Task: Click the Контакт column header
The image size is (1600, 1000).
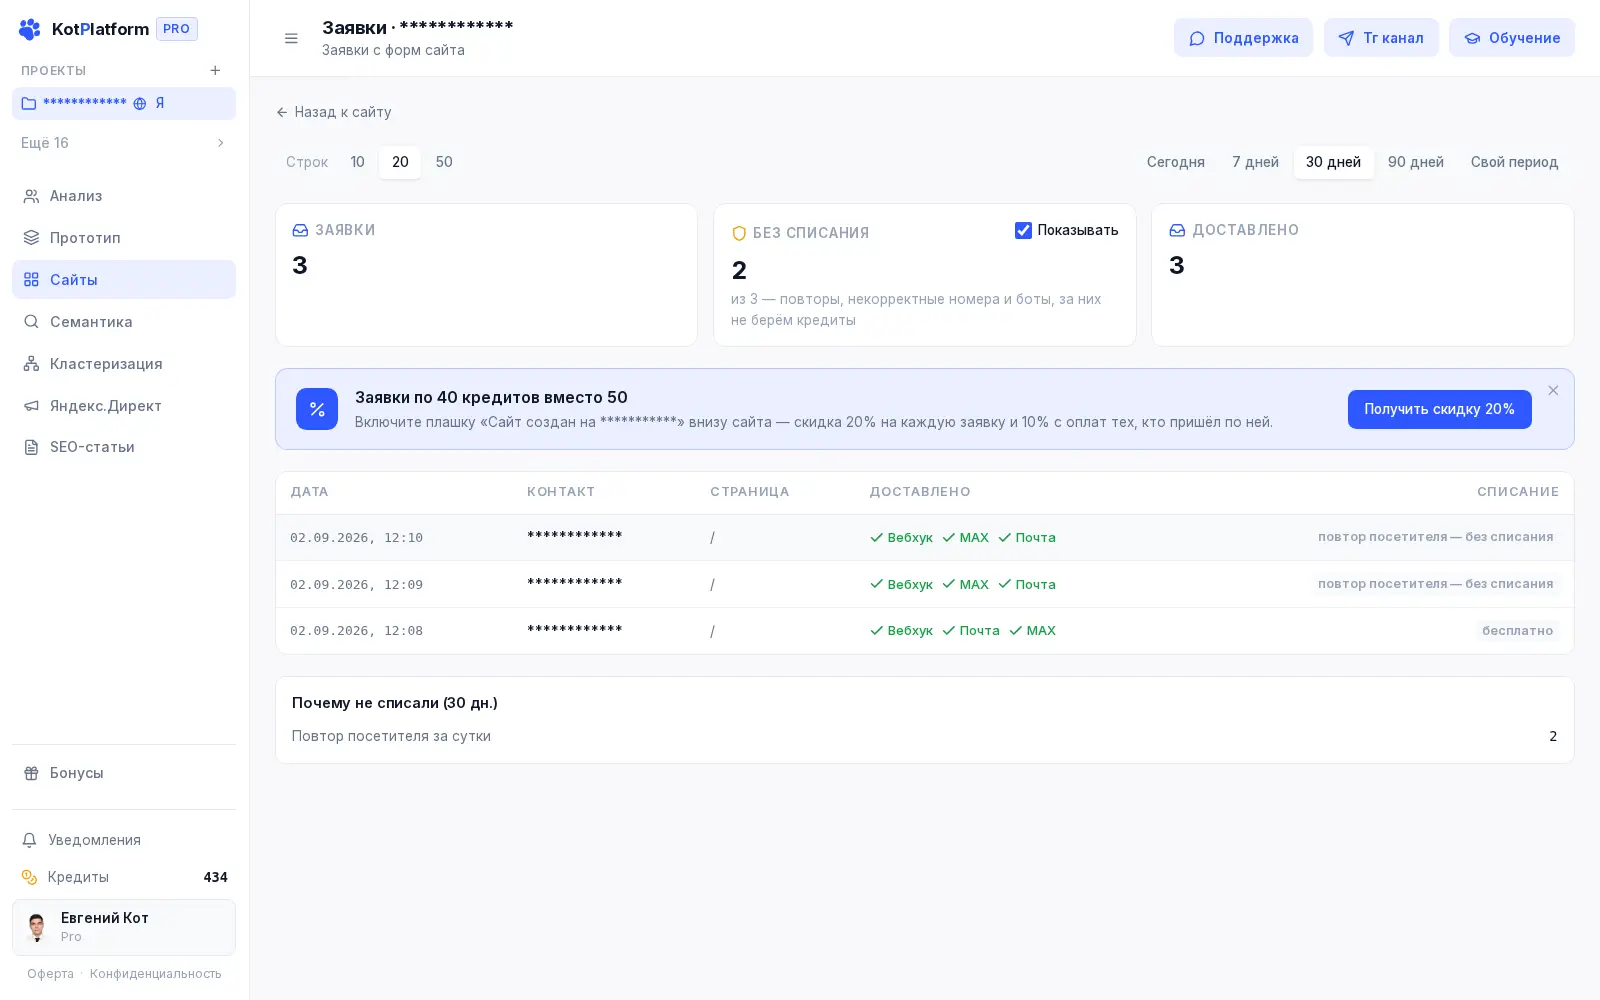Action: pos(561,492)
